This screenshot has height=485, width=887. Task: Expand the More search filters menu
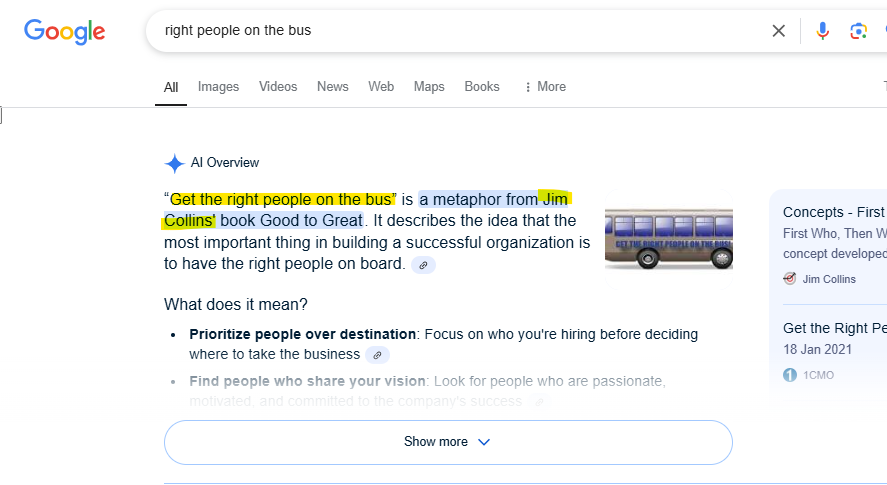[544, 87]
